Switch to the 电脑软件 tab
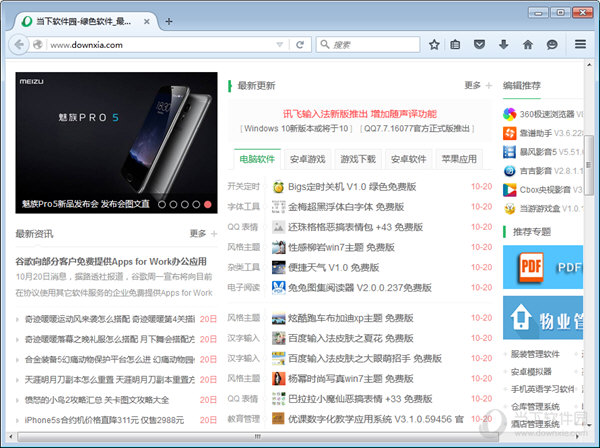 257,159
